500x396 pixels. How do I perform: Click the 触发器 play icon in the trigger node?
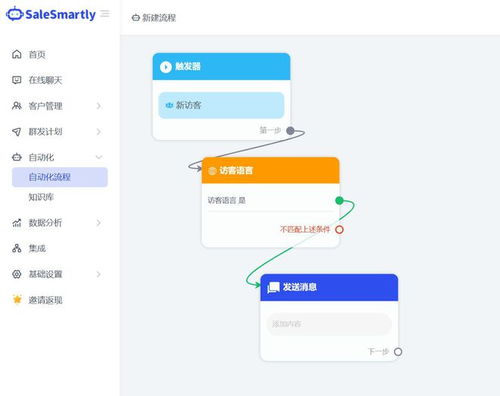166,67
